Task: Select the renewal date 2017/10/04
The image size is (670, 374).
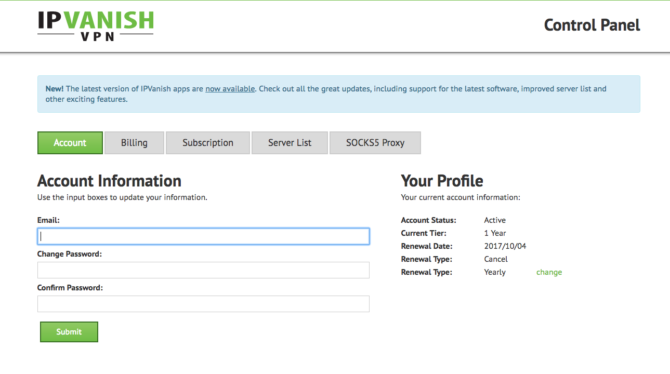Action: [505, 246]
